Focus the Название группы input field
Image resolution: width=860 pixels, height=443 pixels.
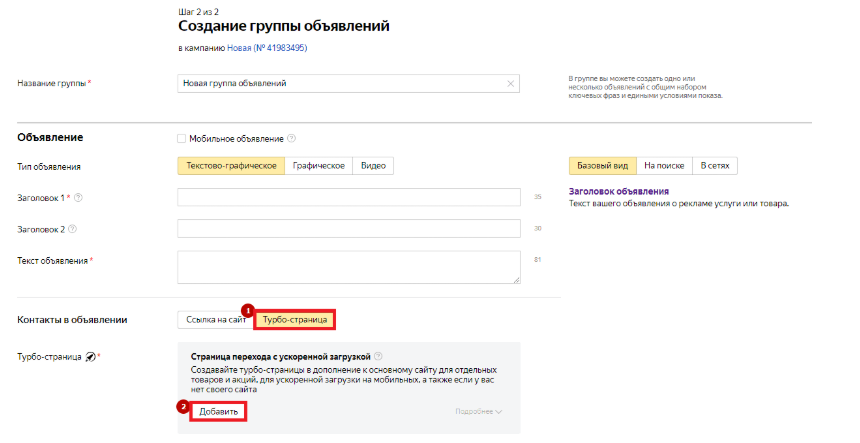pyautogui.click(x=348, y=84)
